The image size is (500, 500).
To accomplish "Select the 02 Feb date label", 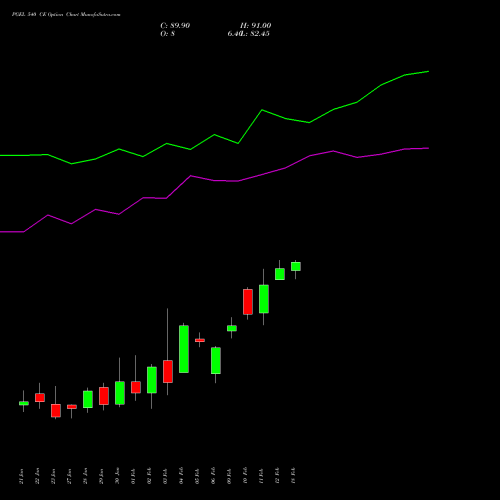I will pos(150,476).
